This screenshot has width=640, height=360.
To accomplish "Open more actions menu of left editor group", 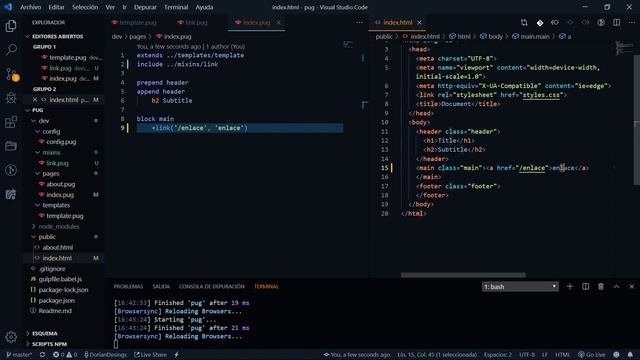I will coord(359,22).
